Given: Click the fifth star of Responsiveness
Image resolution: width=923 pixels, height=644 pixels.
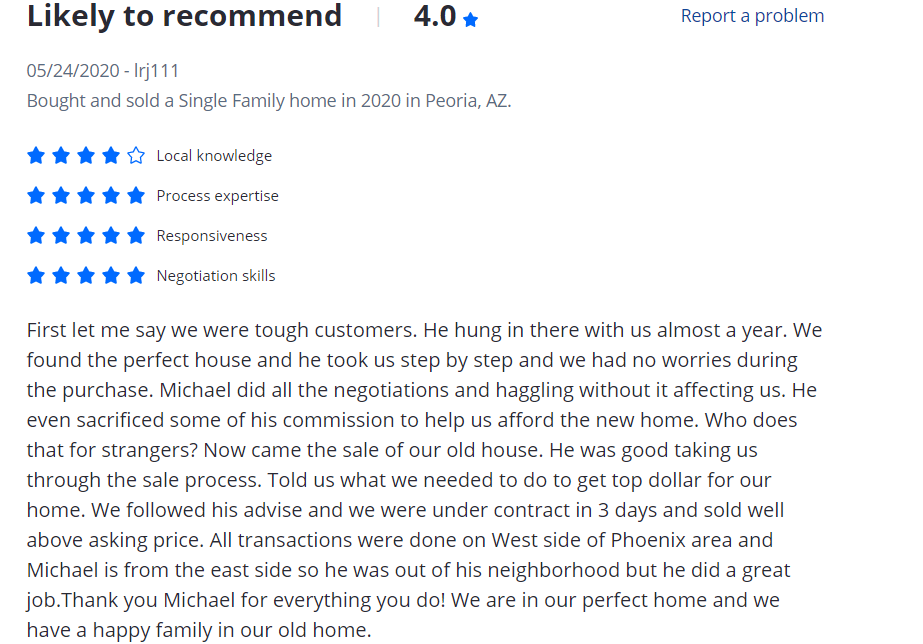Looking at the screenshot, I should (136, 235).
